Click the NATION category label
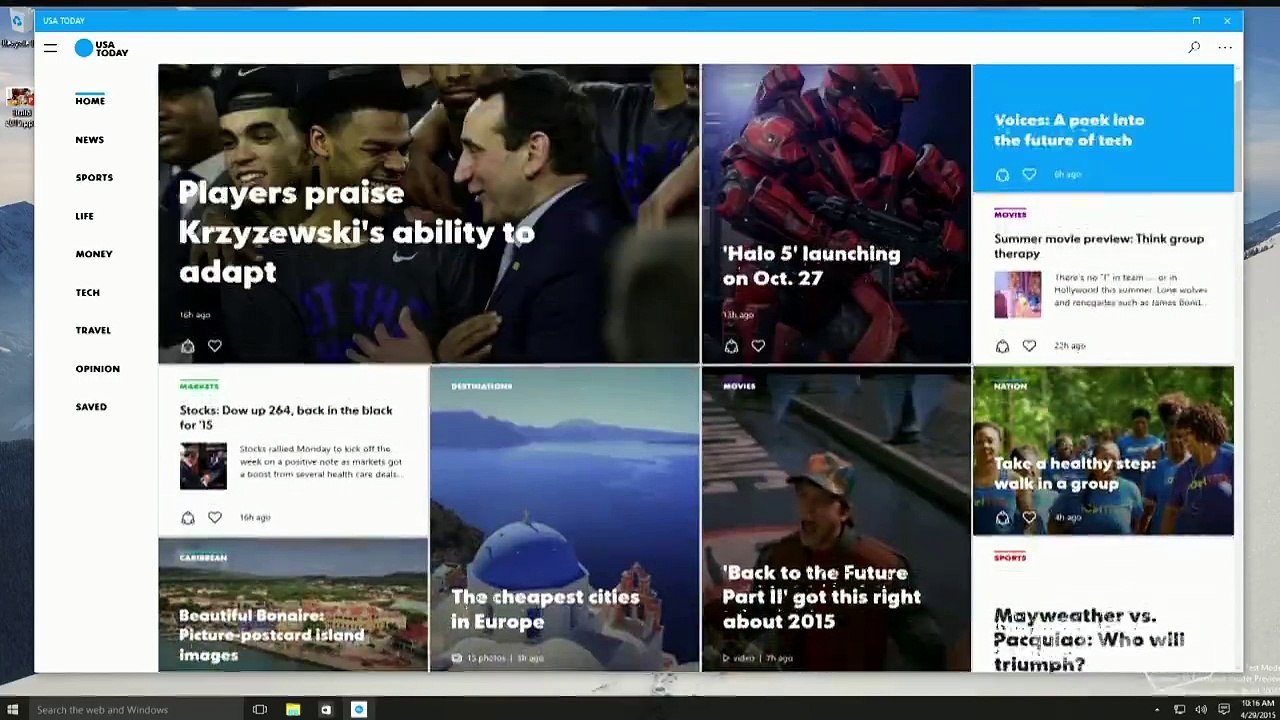This screenshot has width=1280, height=720. coord(1010,386)
